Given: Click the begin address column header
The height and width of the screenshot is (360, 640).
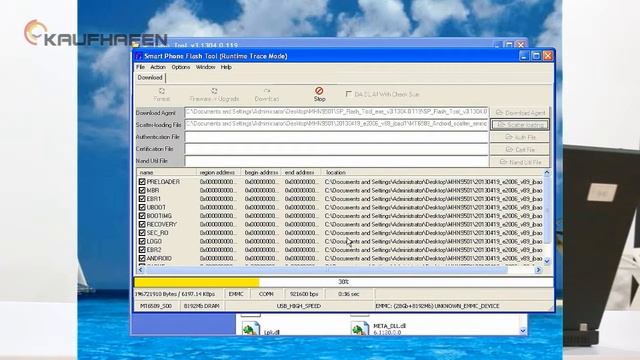Looking at the screenshot, I should 261,173.
